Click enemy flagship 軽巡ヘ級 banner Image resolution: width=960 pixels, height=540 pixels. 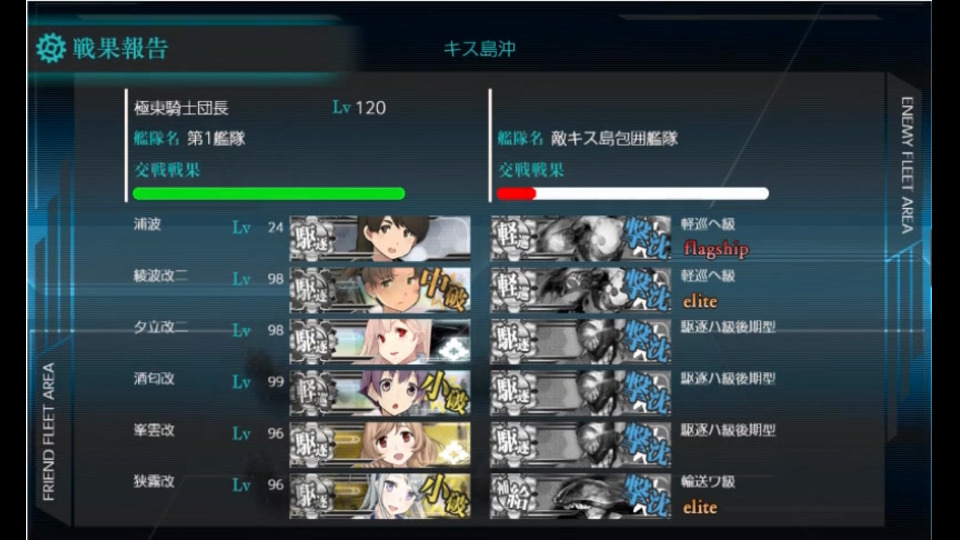[x=580, y=238]
